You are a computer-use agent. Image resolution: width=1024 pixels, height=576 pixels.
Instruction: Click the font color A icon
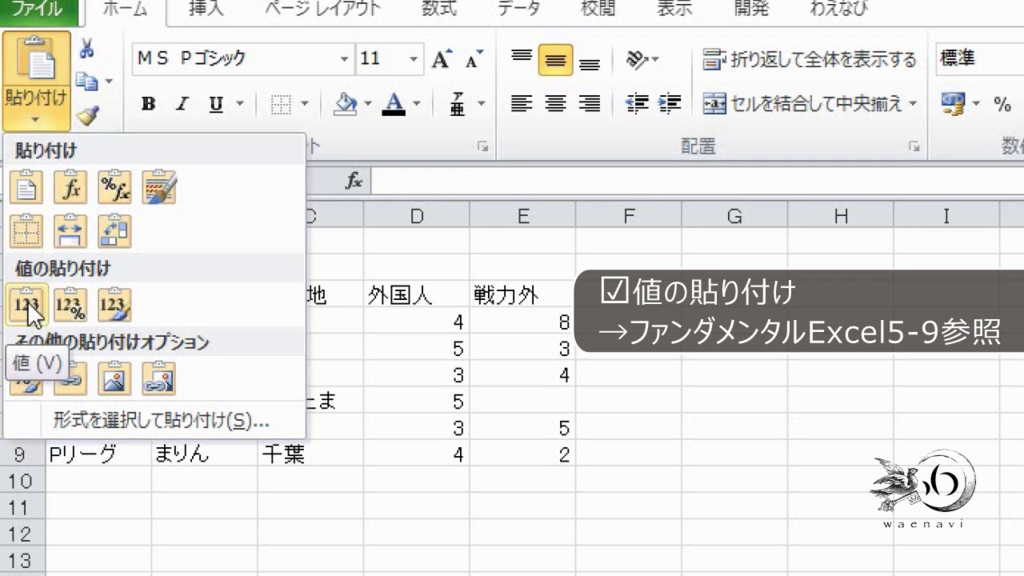[393, 103]
